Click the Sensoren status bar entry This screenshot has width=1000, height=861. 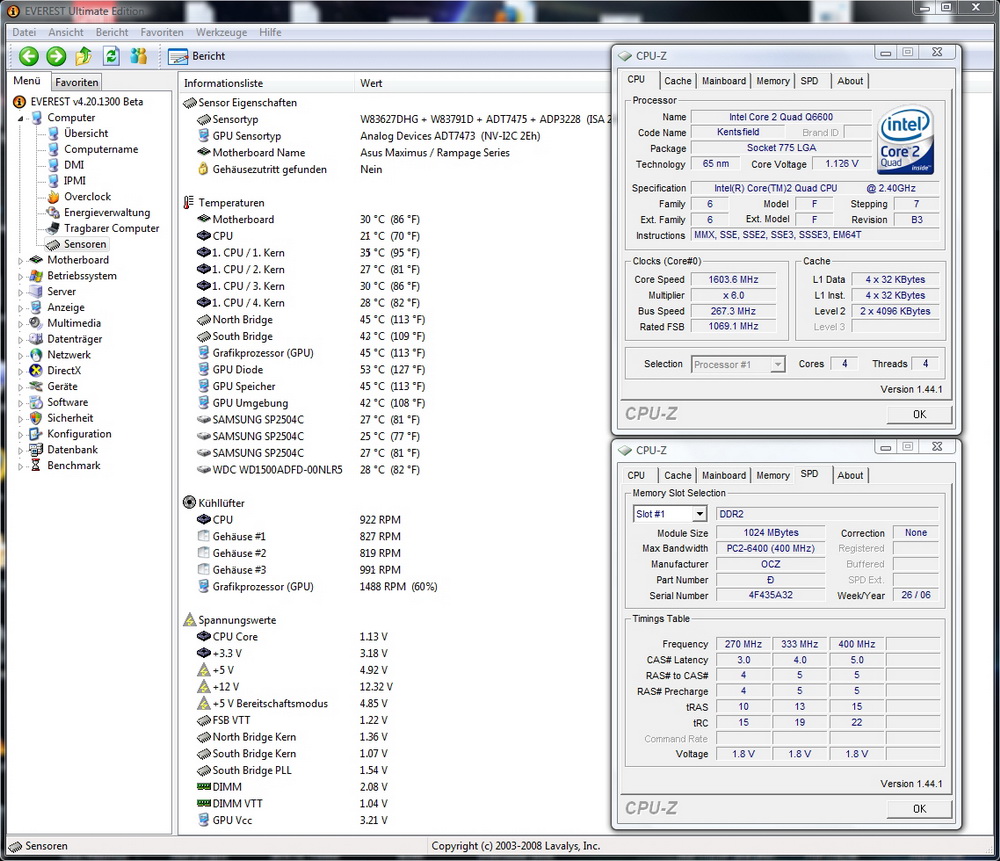coord(38,846)
